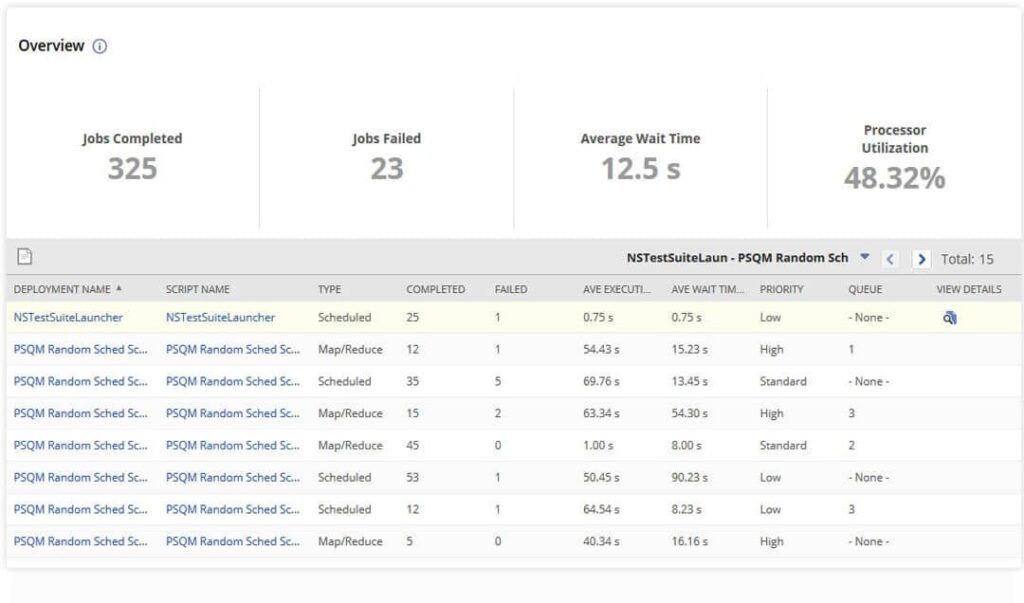Sort by Priority column header
This screenshot has height=603, width=1024.
781,289
